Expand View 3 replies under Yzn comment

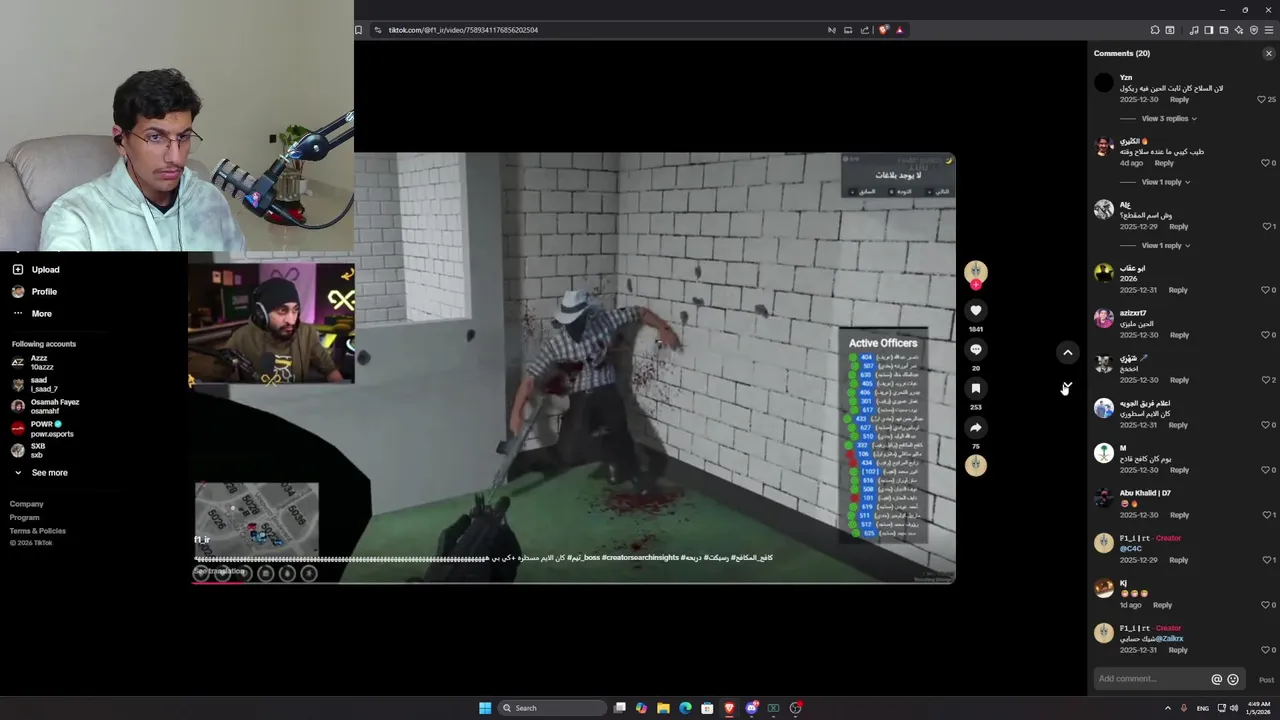[1169, 119]
